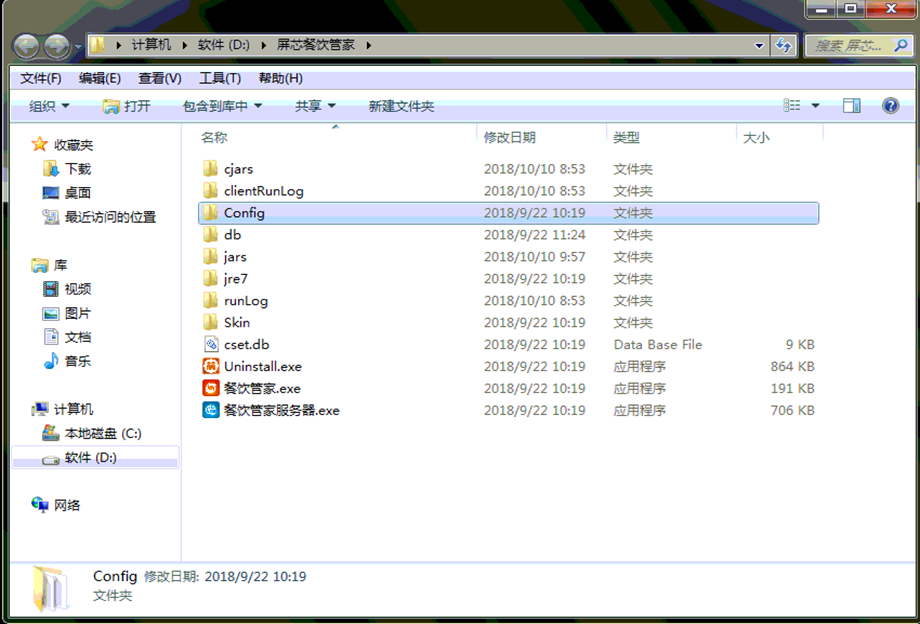This screenshot has width=920, height=624.
Task: Click the 餐饮管家.exe application icon
Action: [x=211, y=388]
